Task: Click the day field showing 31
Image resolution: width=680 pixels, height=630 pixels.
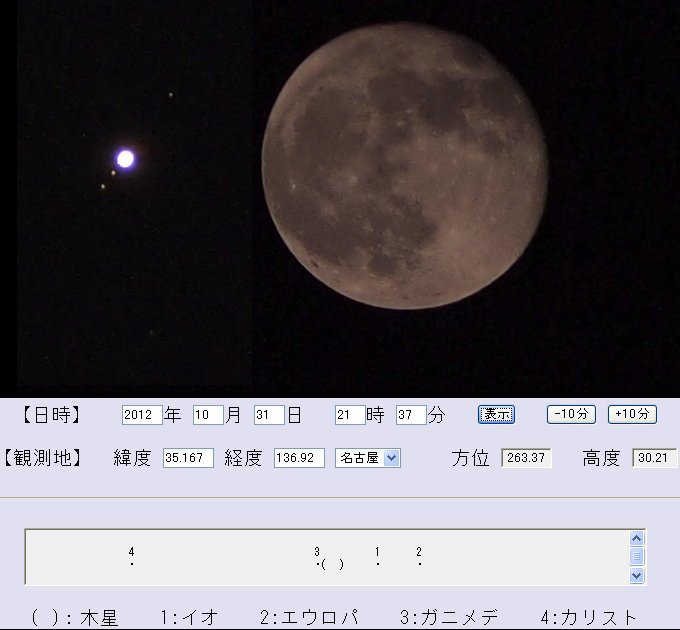Action: point(269,415)
